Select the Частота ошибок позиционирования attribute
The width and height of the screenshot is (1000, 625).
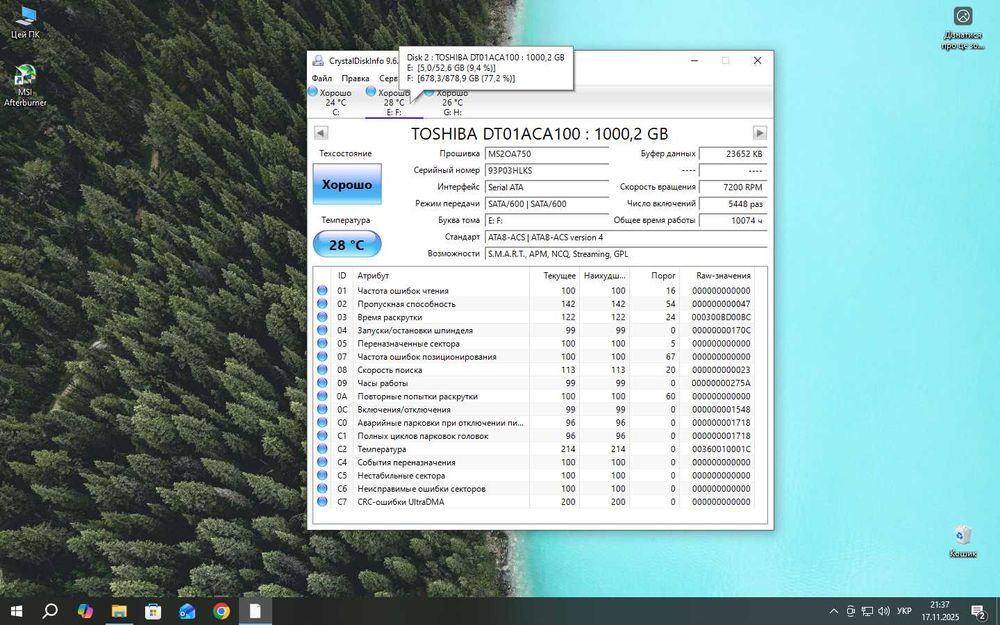point(427,357)
